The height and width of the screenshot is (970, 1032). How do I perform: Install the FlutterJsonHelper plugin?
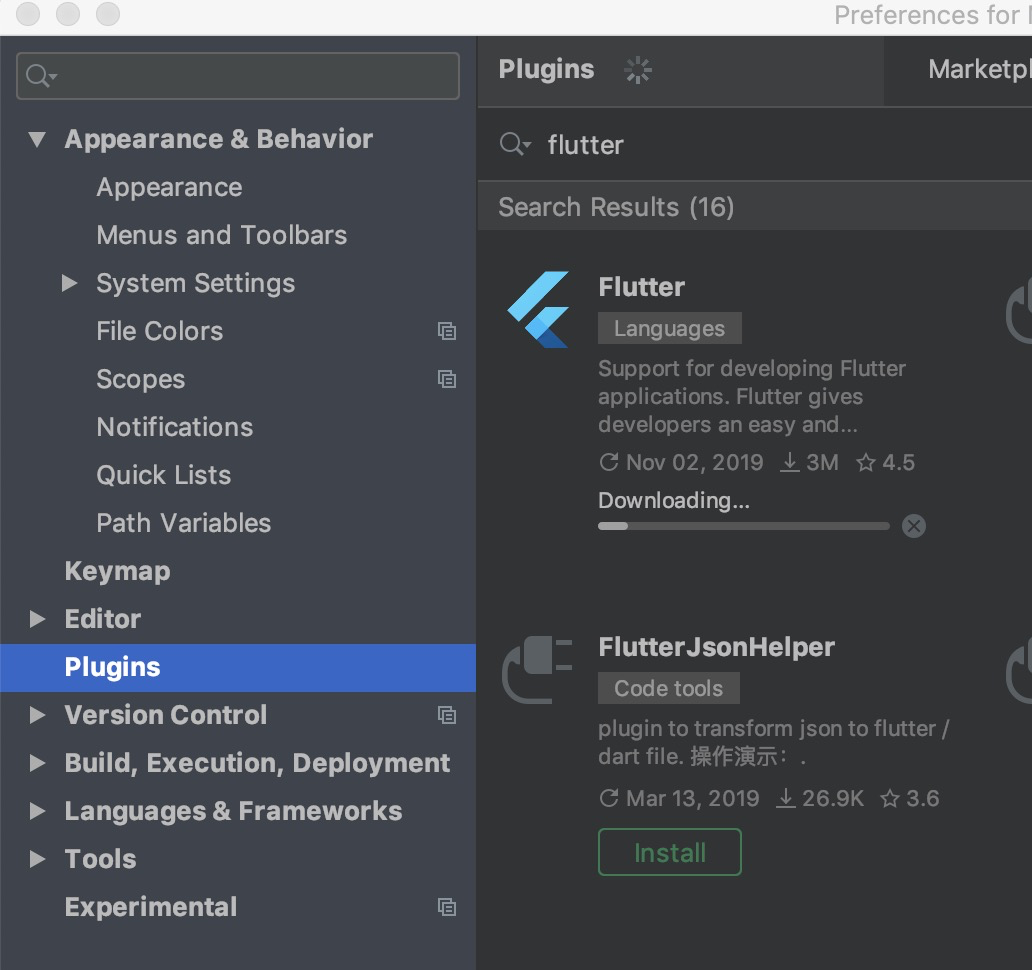[x=669, y=852]
